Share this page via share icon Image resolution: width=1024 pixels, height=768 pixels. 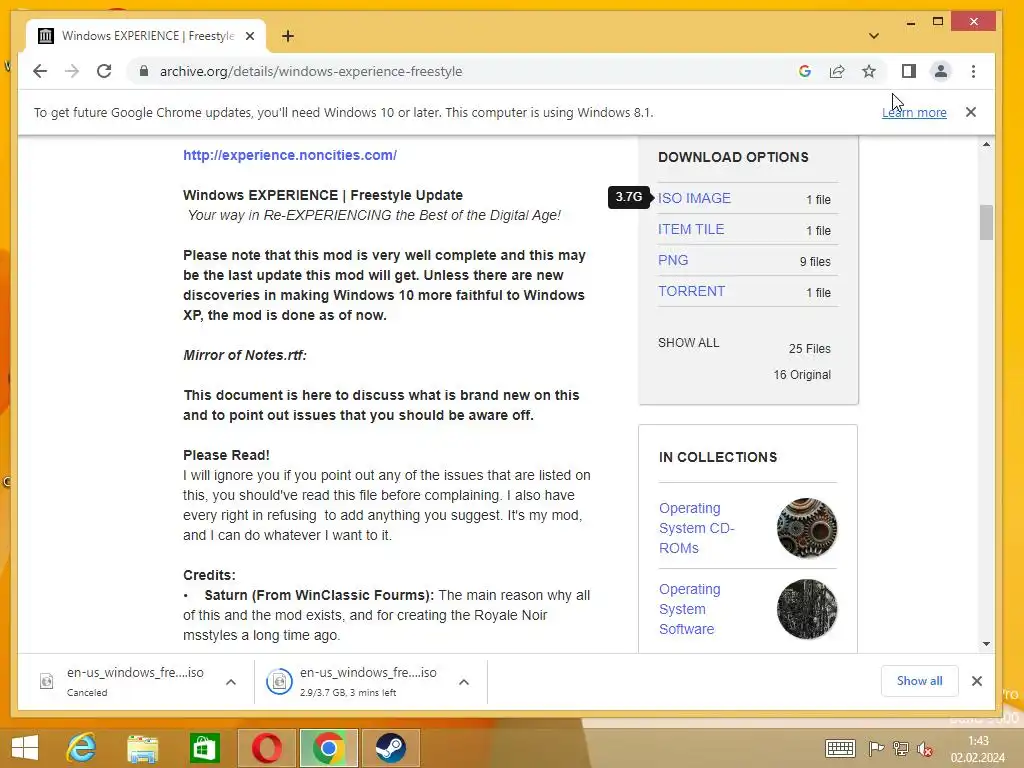coord(837,71)
